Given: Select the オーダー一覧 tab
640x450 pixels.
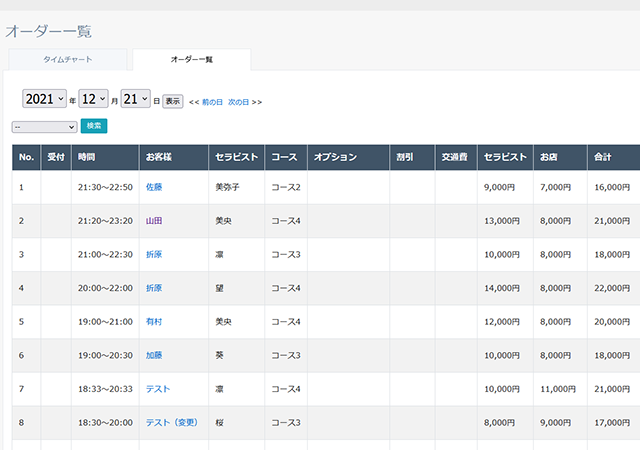Looking at the screenshot, I should (191, 60).
